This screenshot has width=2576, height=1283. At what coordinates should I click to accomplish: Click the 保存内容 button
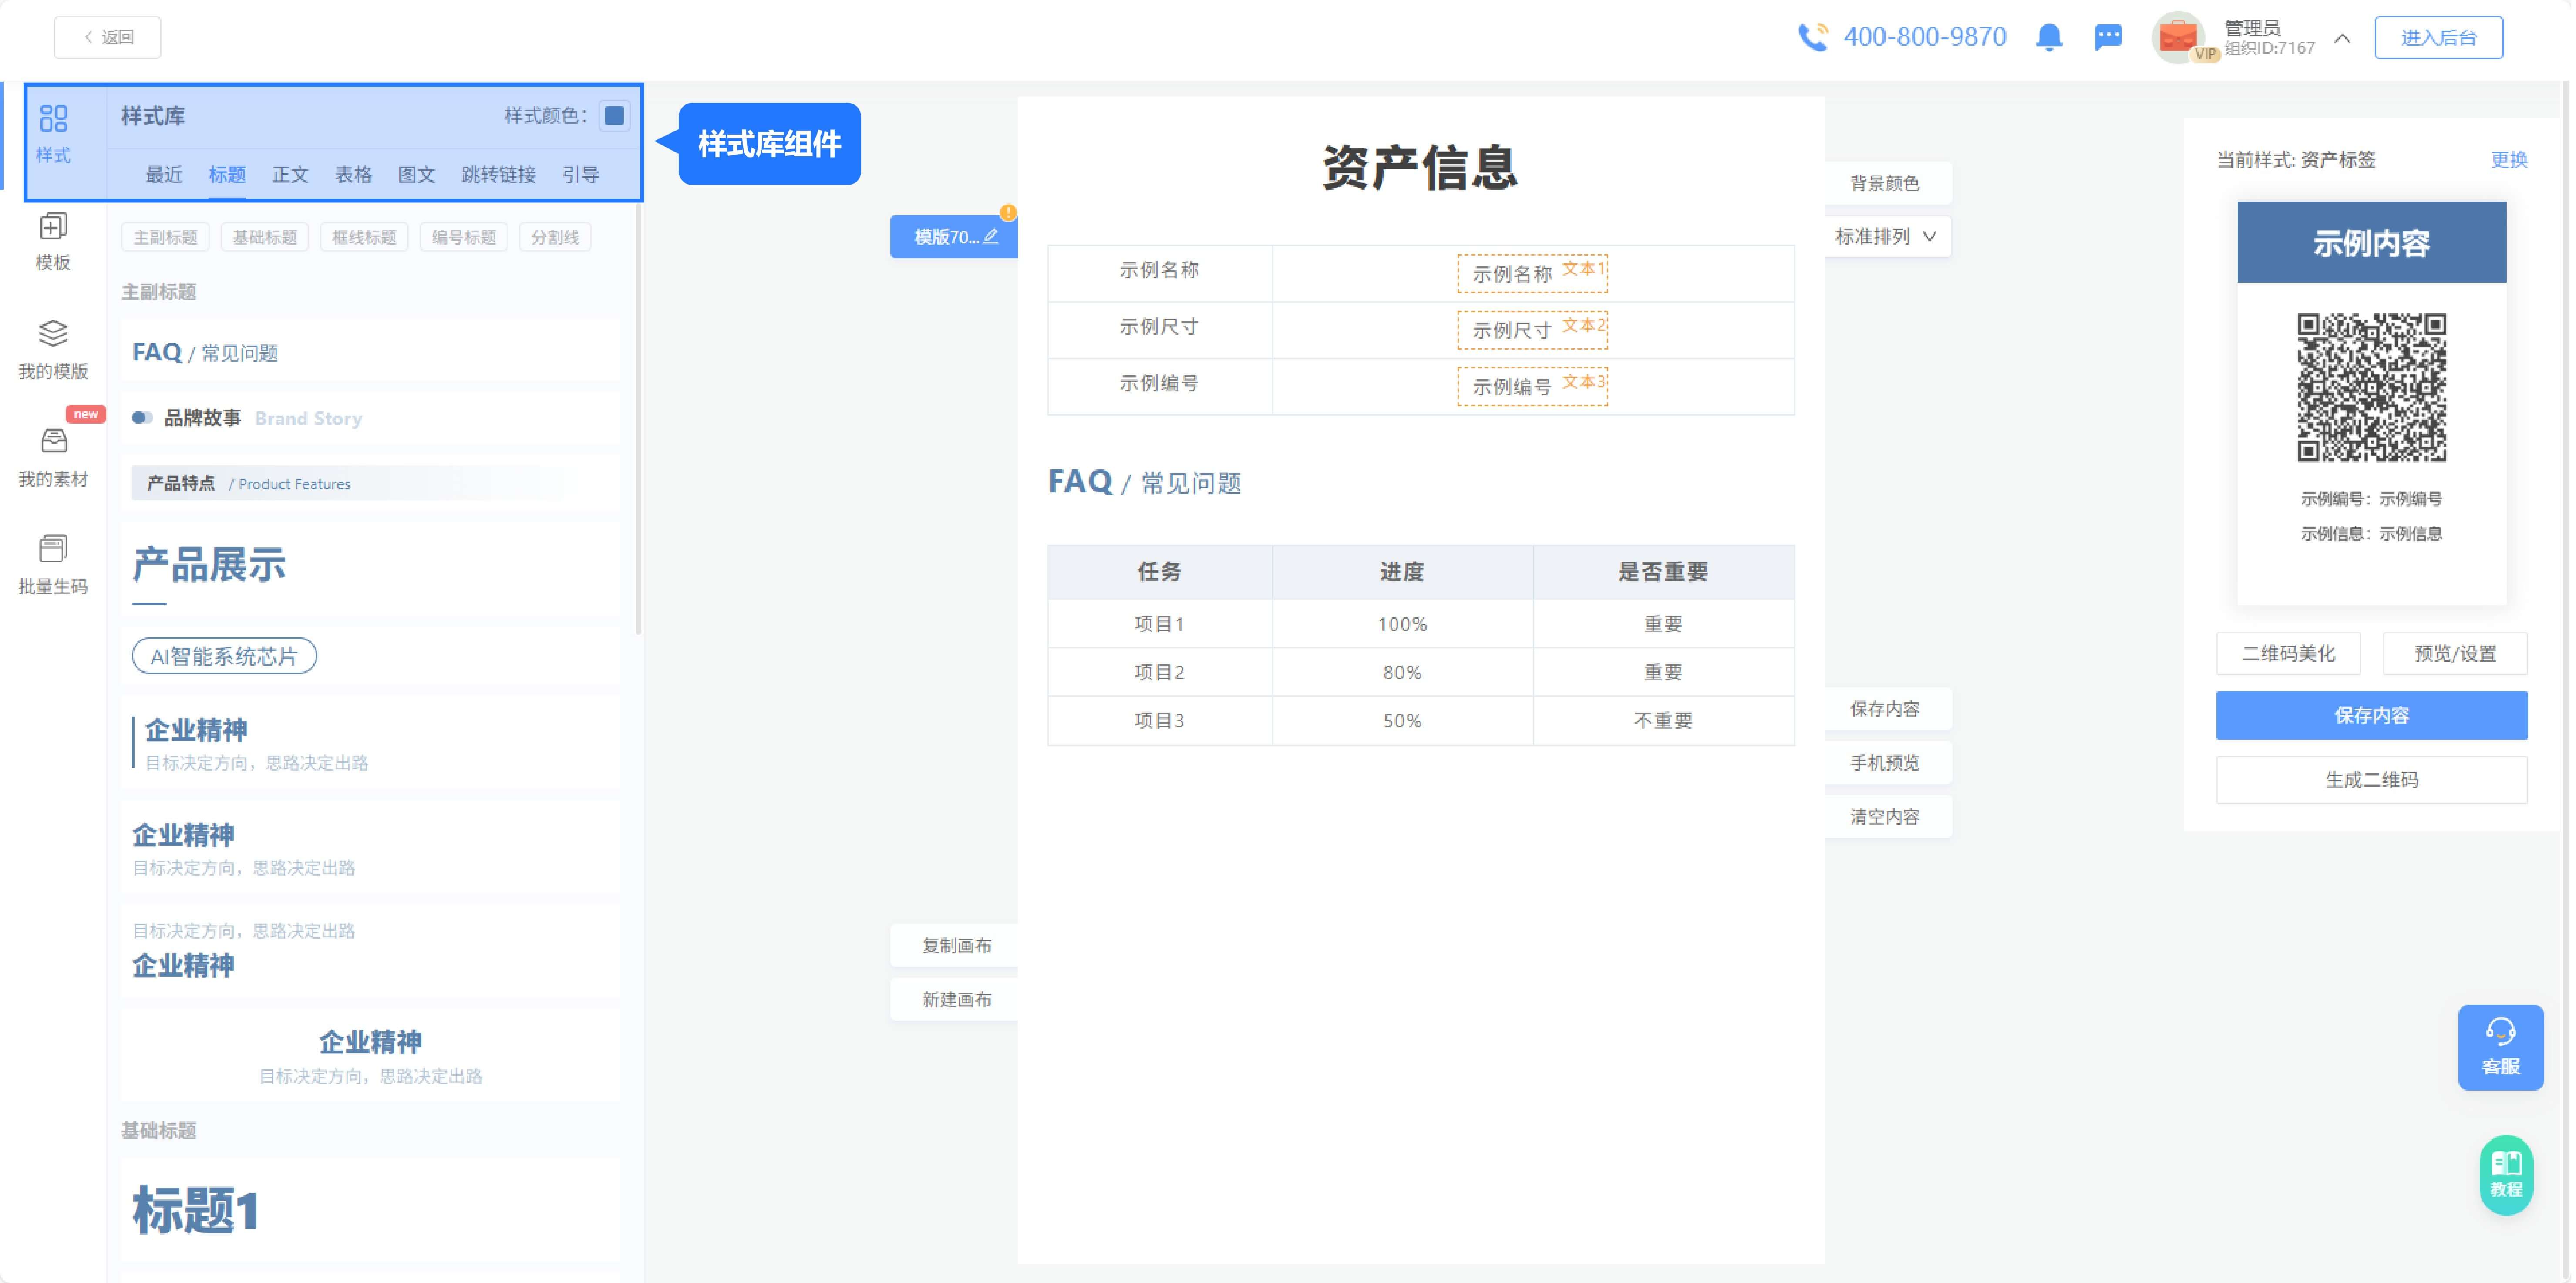2372,715
